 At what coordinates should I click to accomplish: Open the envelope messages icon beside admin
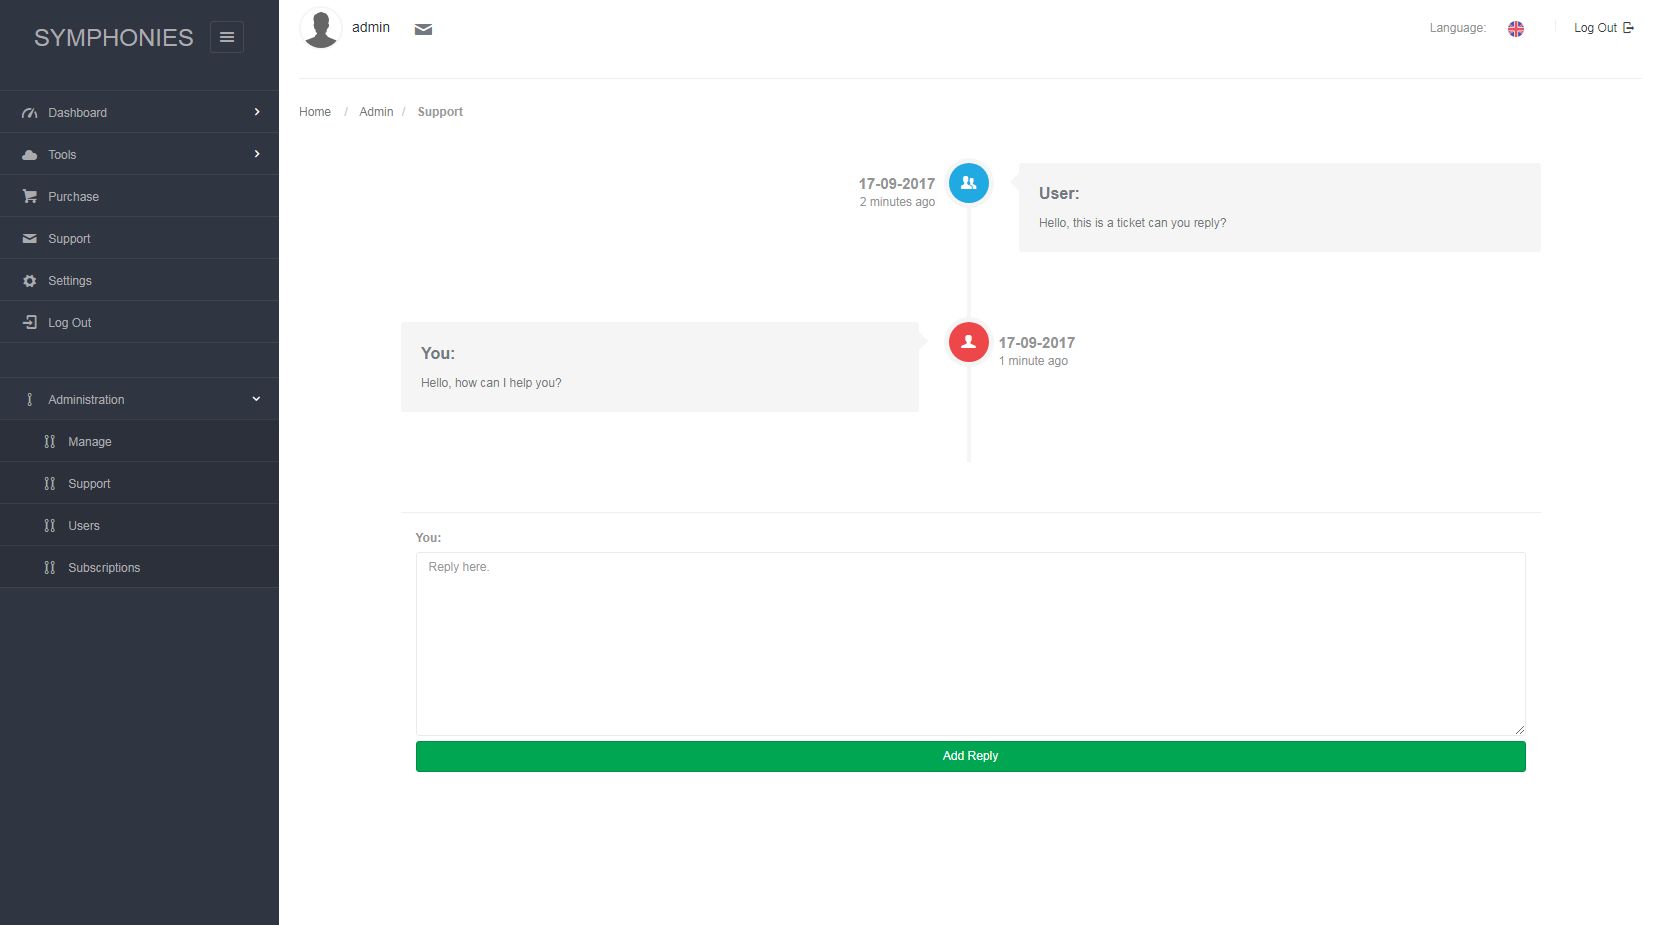[424, 29]
